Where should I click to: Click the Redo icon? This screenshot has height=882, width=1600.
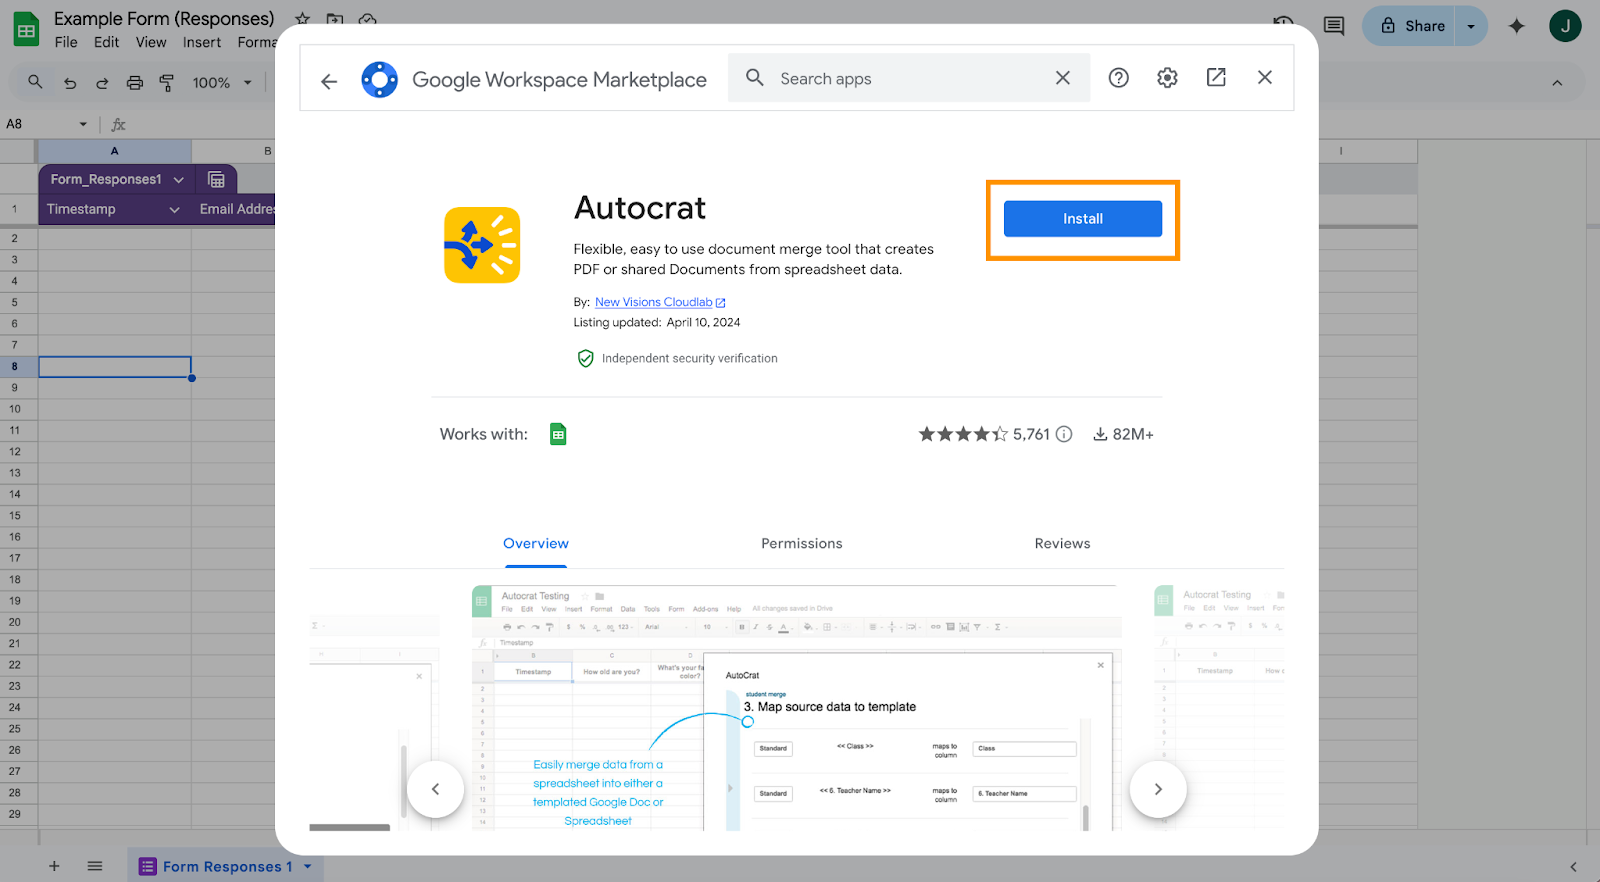102,83
